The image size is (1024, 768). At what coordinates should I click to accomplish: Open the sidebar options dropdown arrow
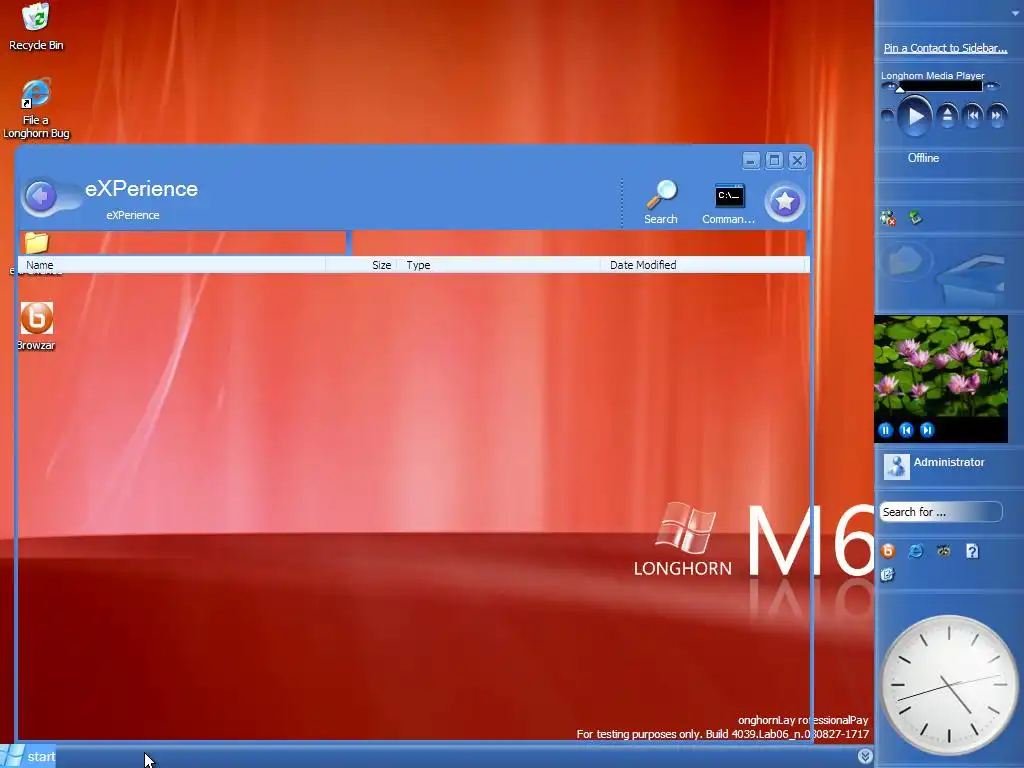click(x=1015, y=13)
